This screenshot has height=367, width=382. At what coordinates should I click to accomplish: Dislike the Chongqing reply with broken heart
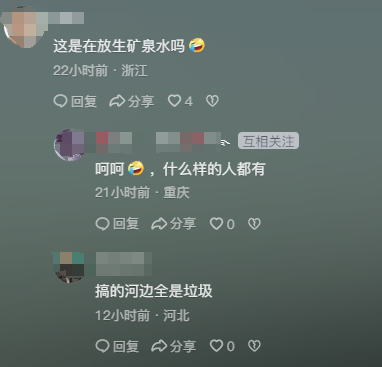pyautogui.click(x=254, y=224)
